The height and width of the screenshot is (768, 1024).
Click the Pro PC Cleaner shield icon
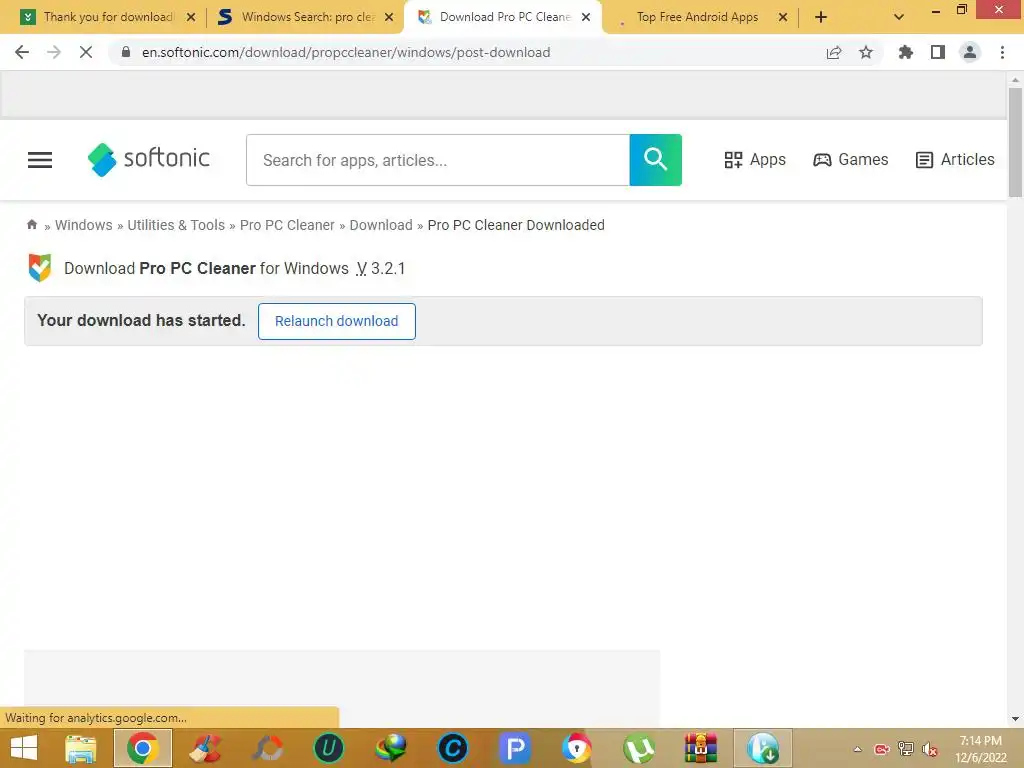pos(40,268)
